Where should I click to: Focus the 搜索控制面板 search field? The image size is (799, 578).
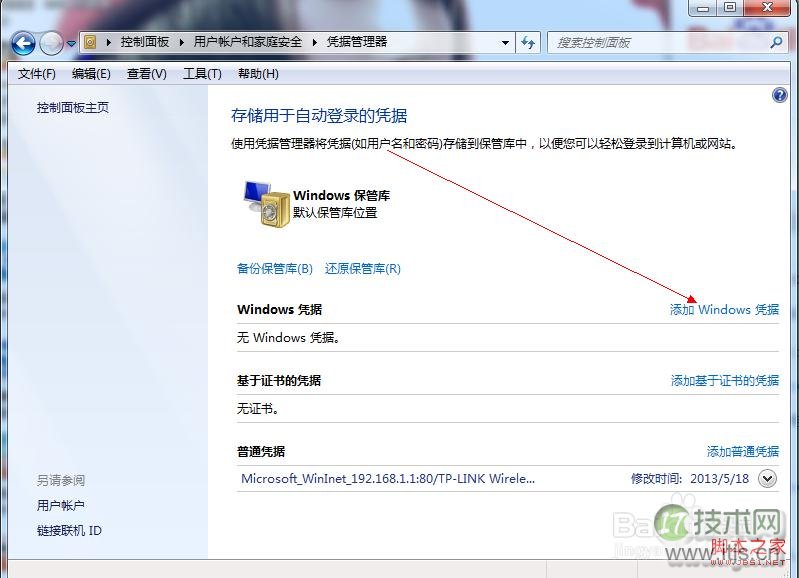(x=659, y=42)
